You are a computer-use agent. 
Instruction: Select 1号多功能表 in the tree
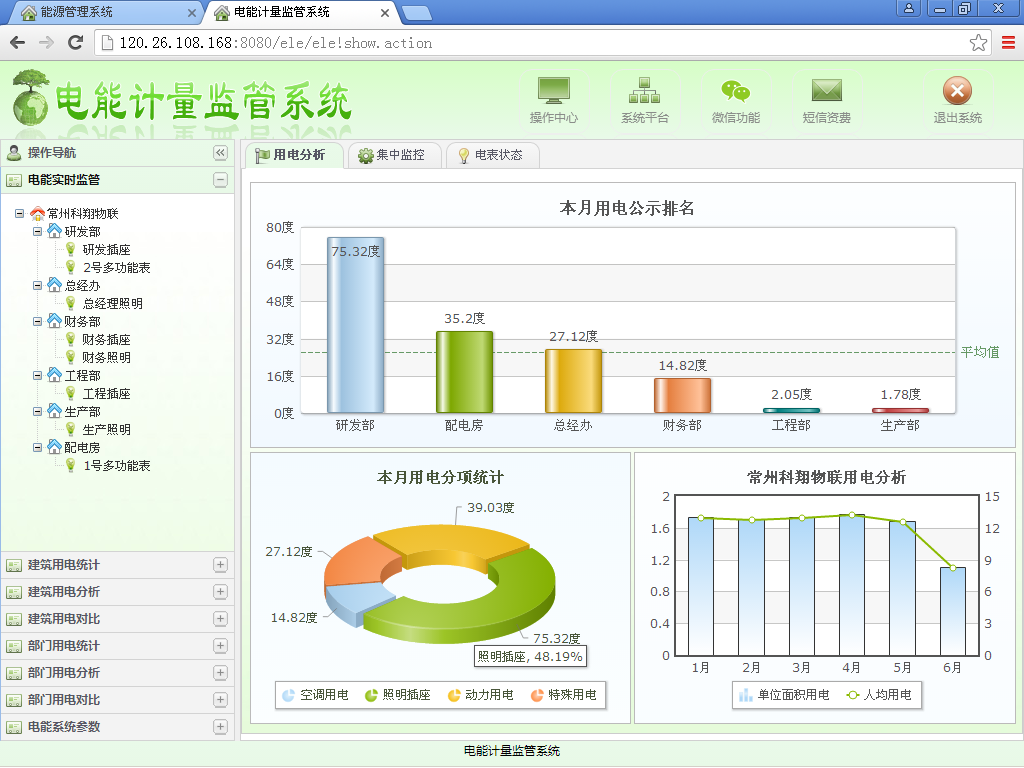click(x=116, y=465)
